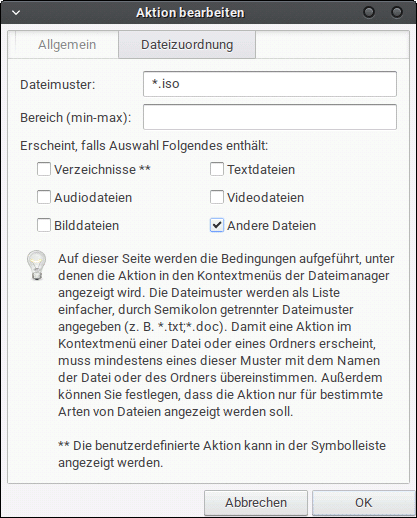Click the Symbolleiste footnote text
The width and height of the screenshot is (417, 518).
(222, 454)
